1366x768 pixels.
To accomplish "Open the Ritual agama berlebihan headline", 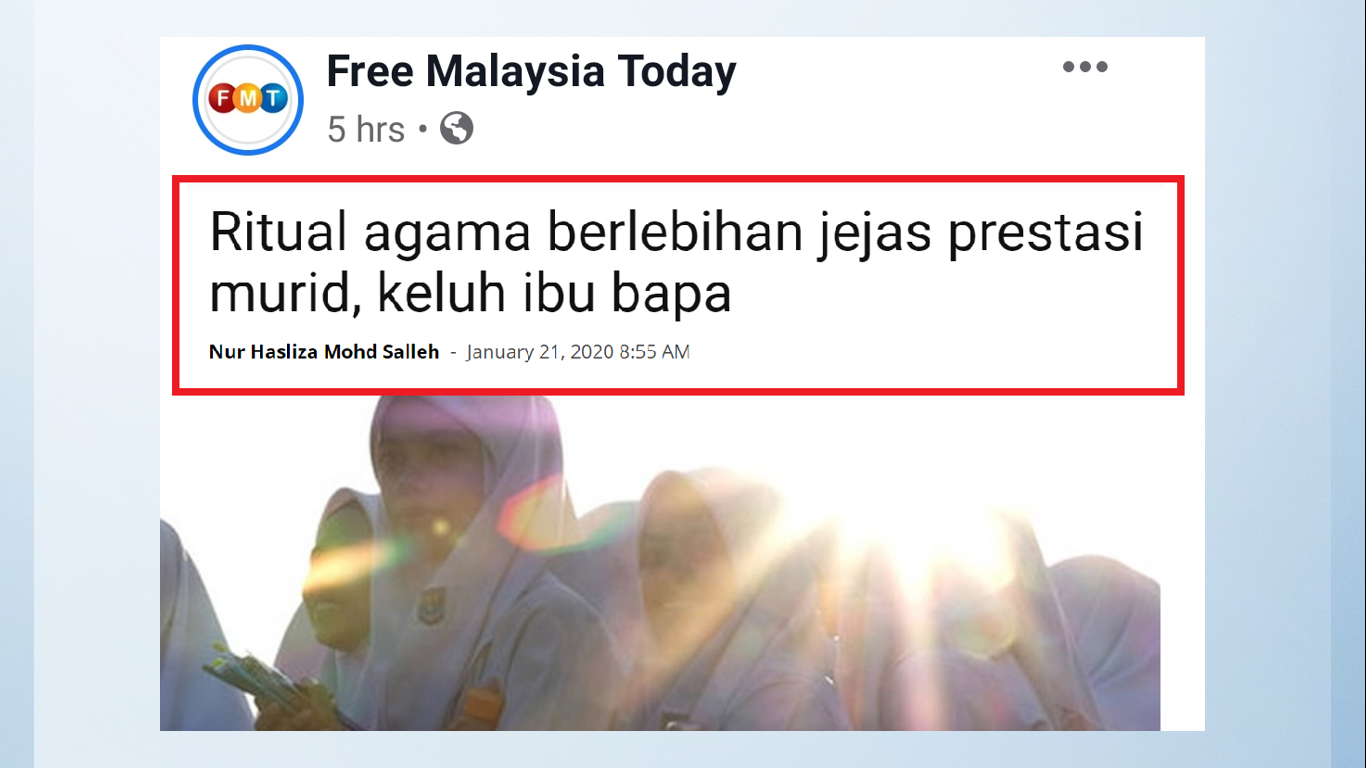I will (676, 263).
